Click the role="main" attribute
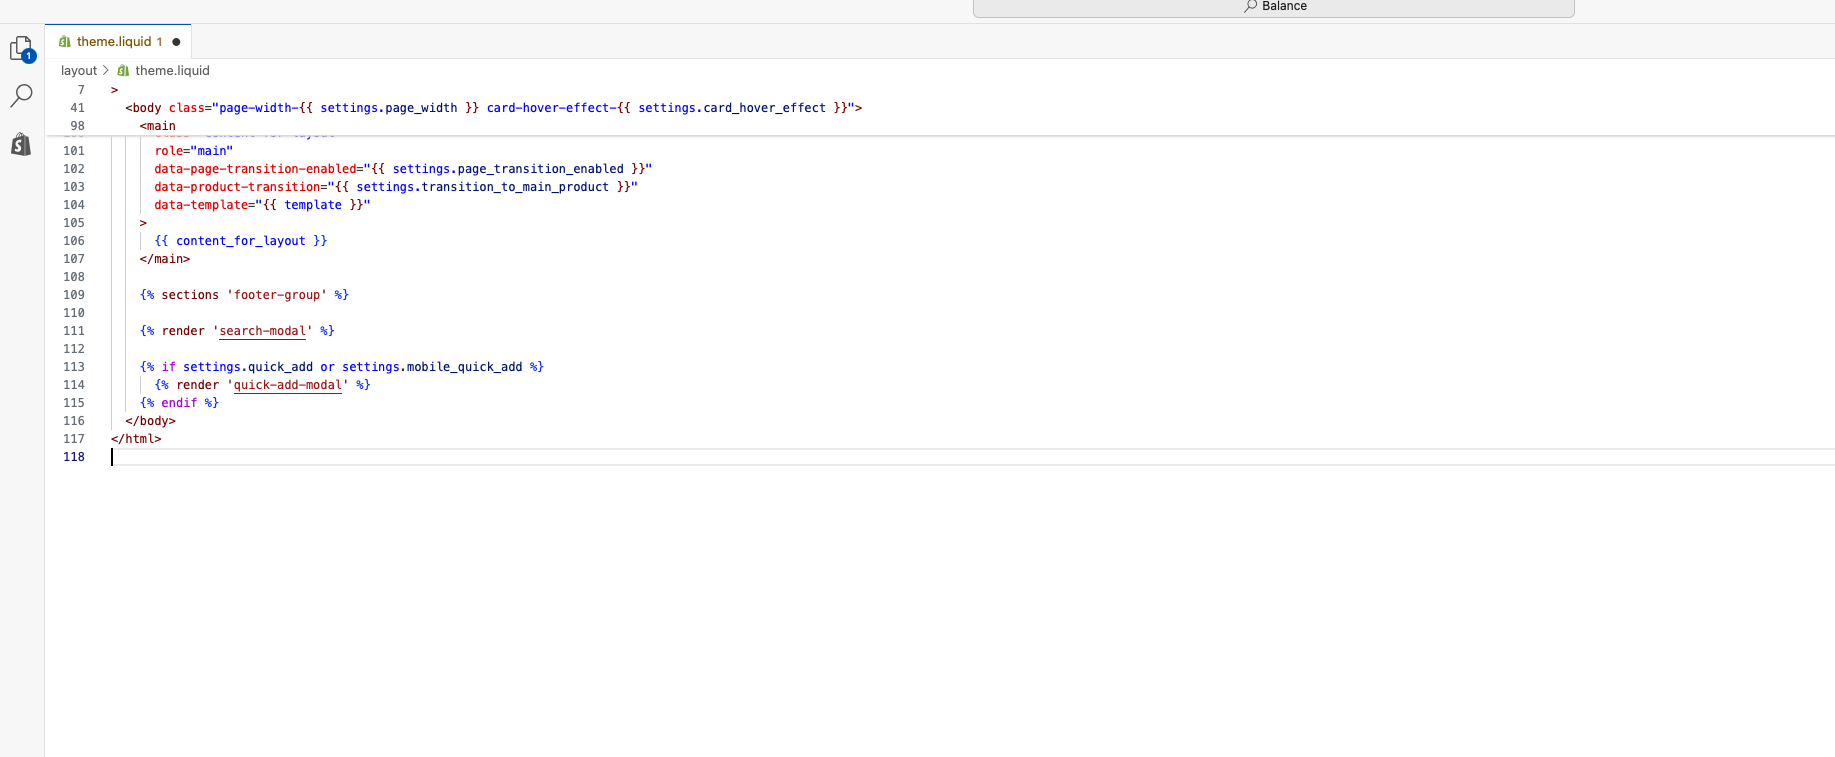Screen dimensions: 1835x757 coord(193,151)
